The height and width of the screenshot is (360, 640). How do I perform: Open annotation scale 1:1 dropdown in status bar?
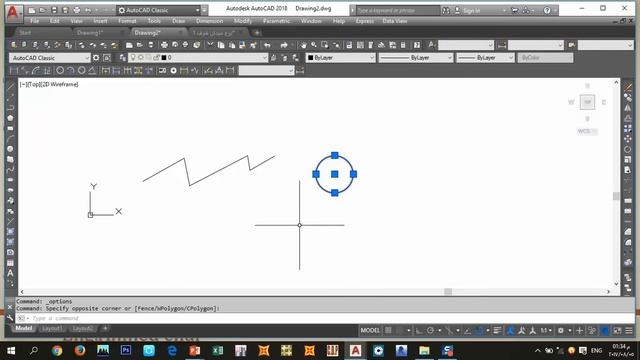tap(546, 331)
